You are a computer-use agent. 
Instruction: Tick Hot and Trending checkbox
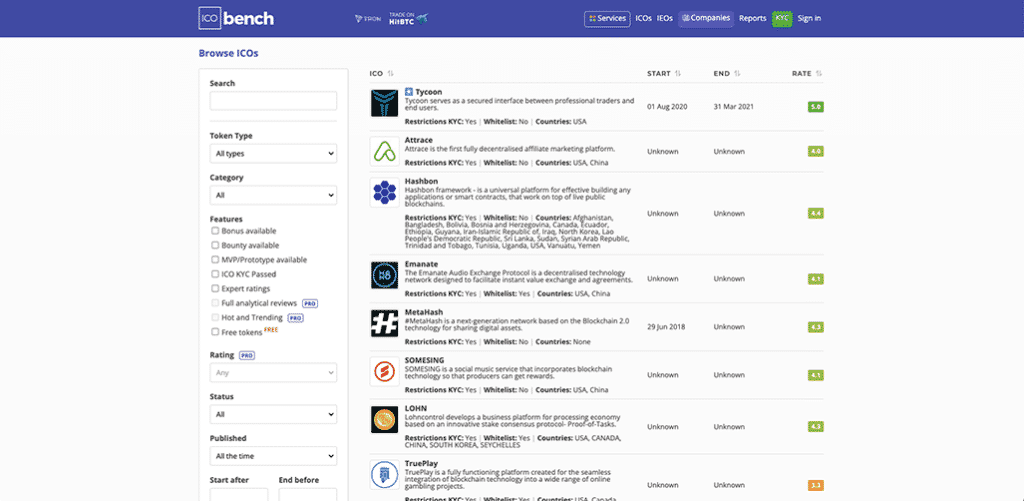[215, 317]
